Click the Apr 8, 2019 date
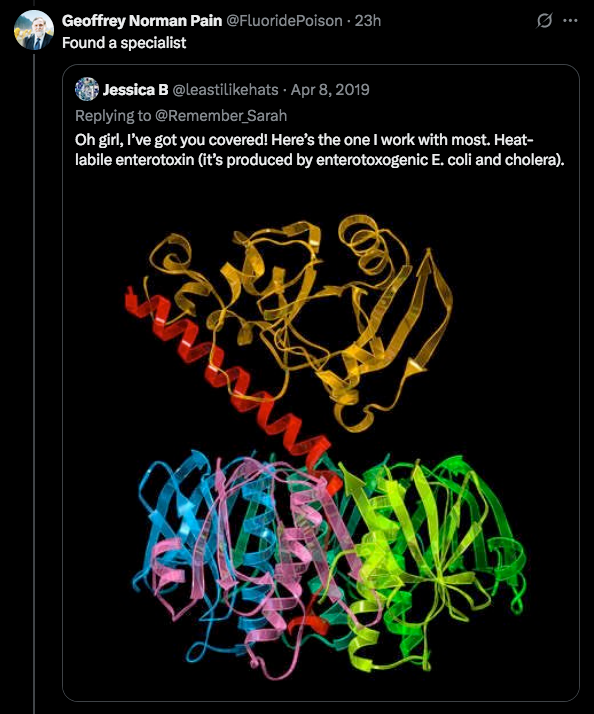This screenshot has width=594, height=714. [x=330, y=90]
